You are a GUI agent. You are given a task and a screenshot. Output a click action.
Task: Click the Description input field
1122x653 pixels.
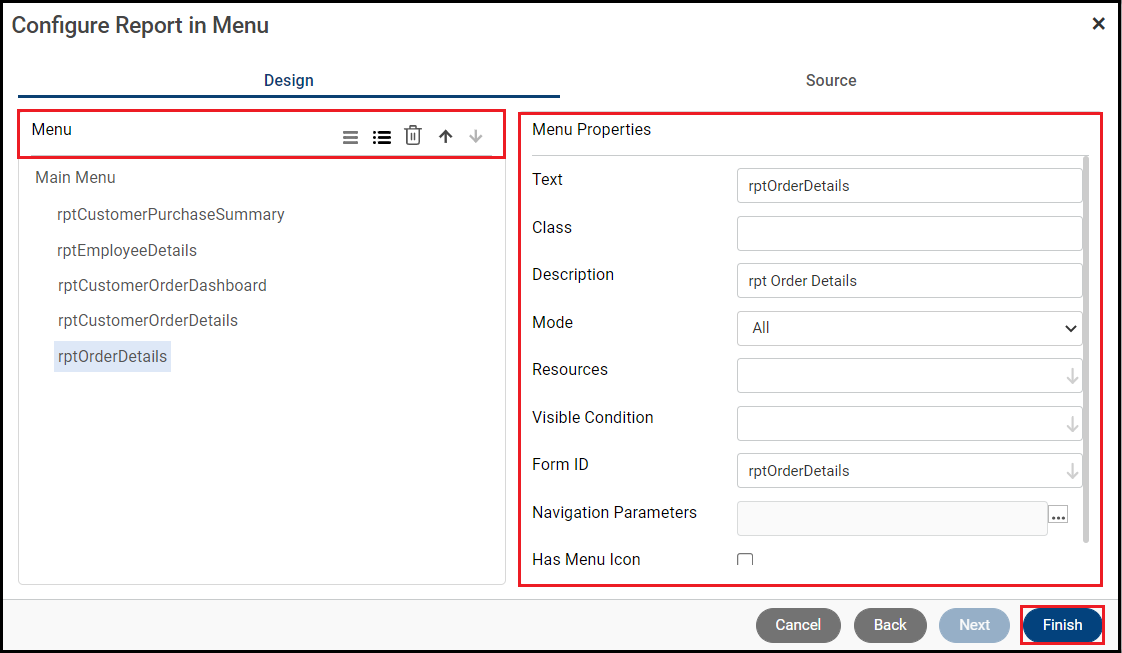pyautogui.click(x=909, y=281)
